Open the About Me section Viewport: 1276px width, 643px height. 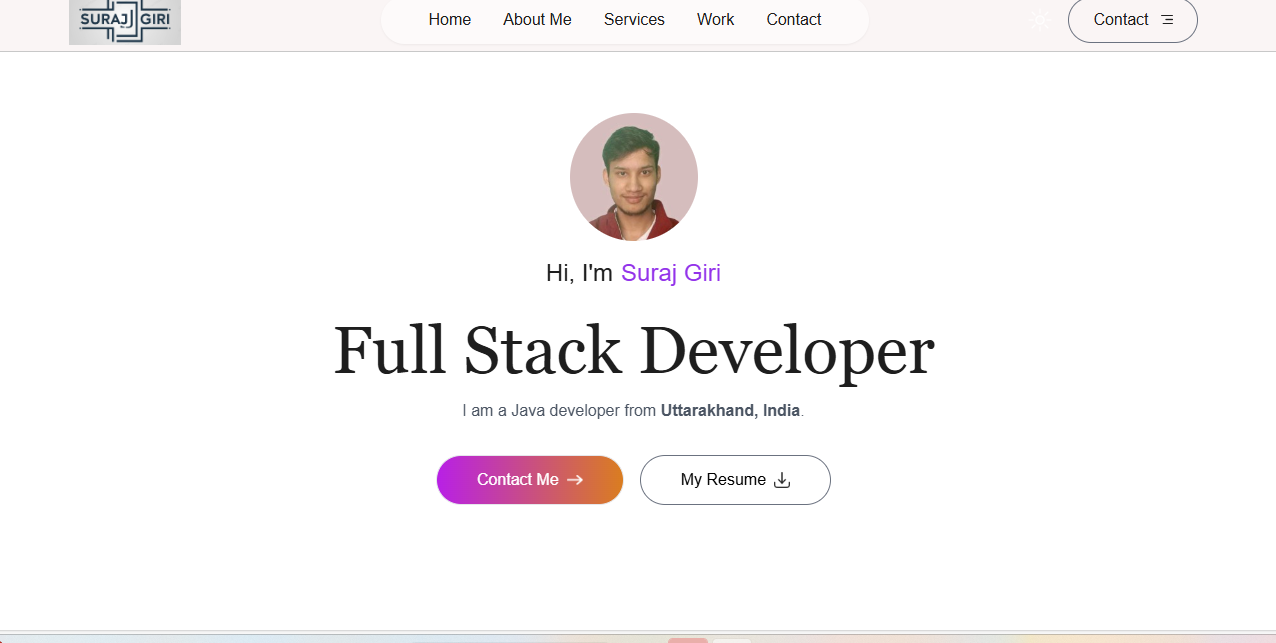click(x=537, y=20)
